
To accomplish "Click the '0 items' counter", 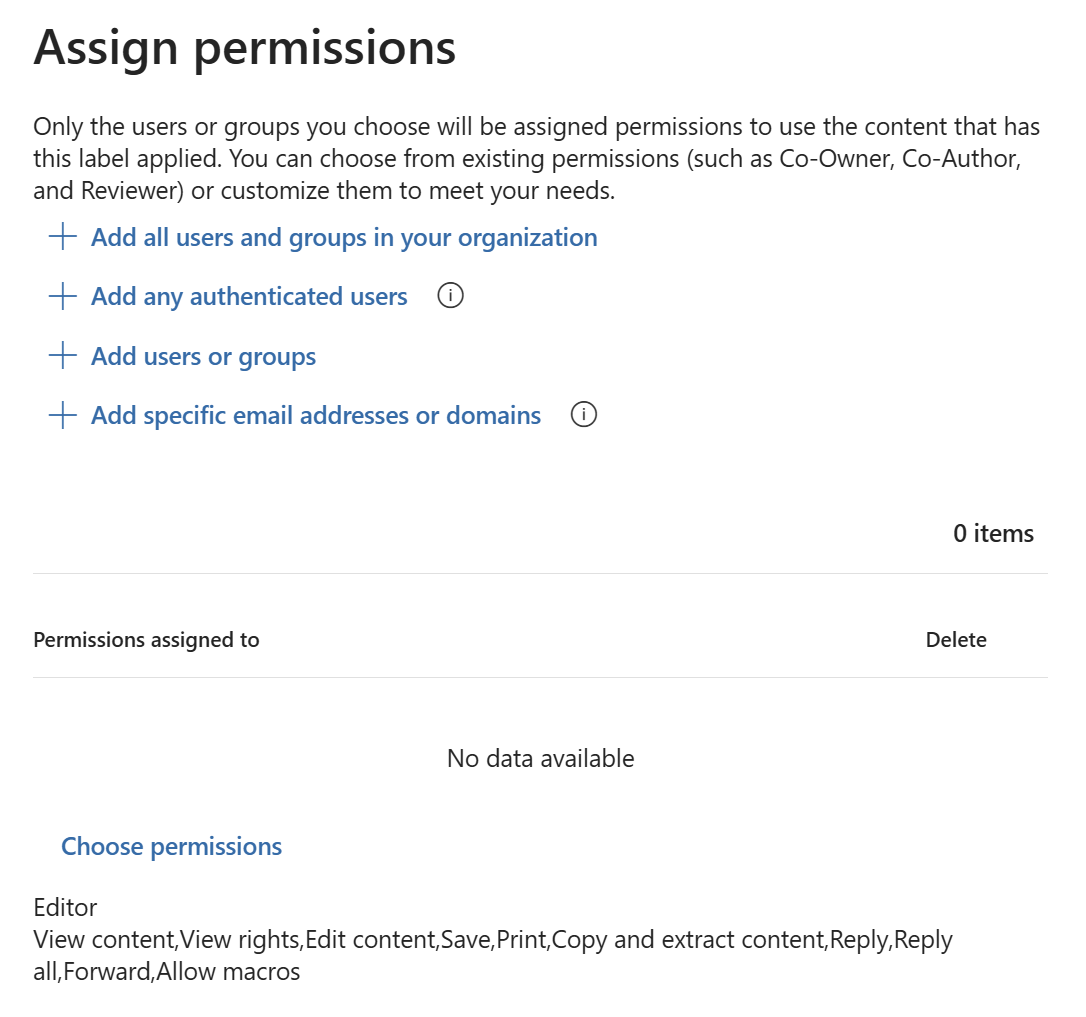I will coord(993,533).
